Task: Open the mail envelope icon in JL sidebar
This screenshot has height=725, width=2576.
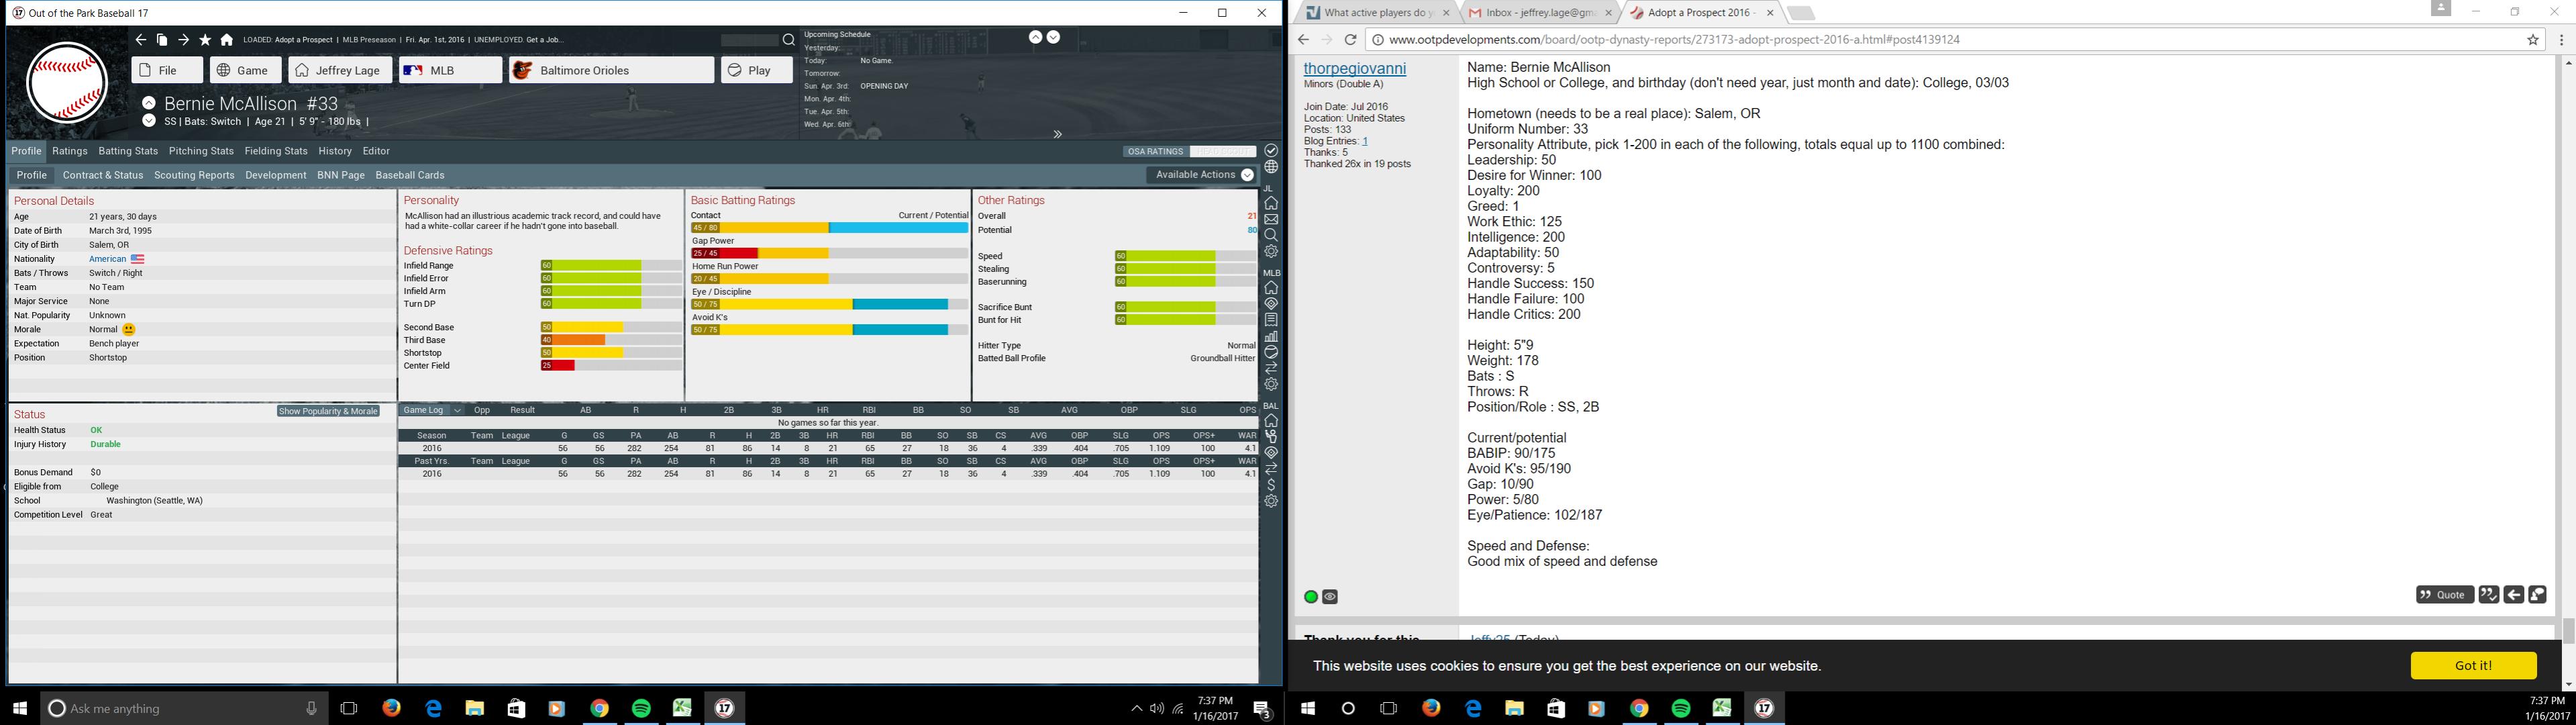Action: pyautogui.click(x=1271, y=219)
